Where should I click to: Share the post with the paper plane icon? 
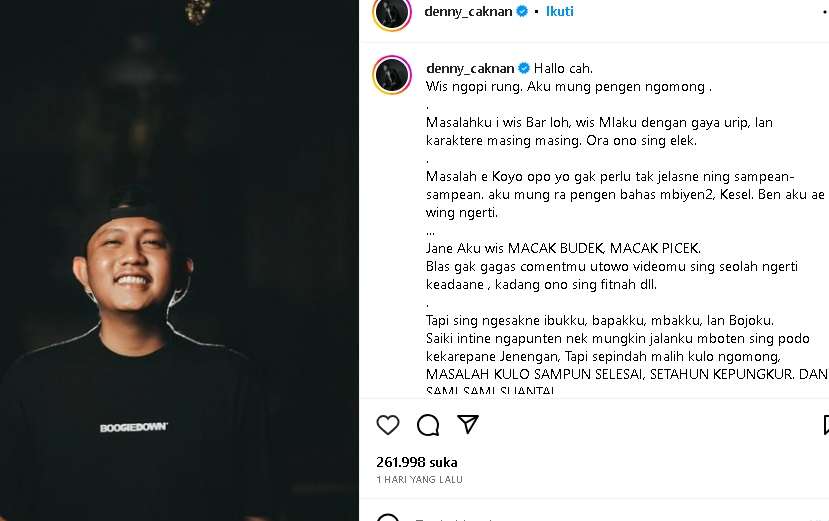pos(468,424)
